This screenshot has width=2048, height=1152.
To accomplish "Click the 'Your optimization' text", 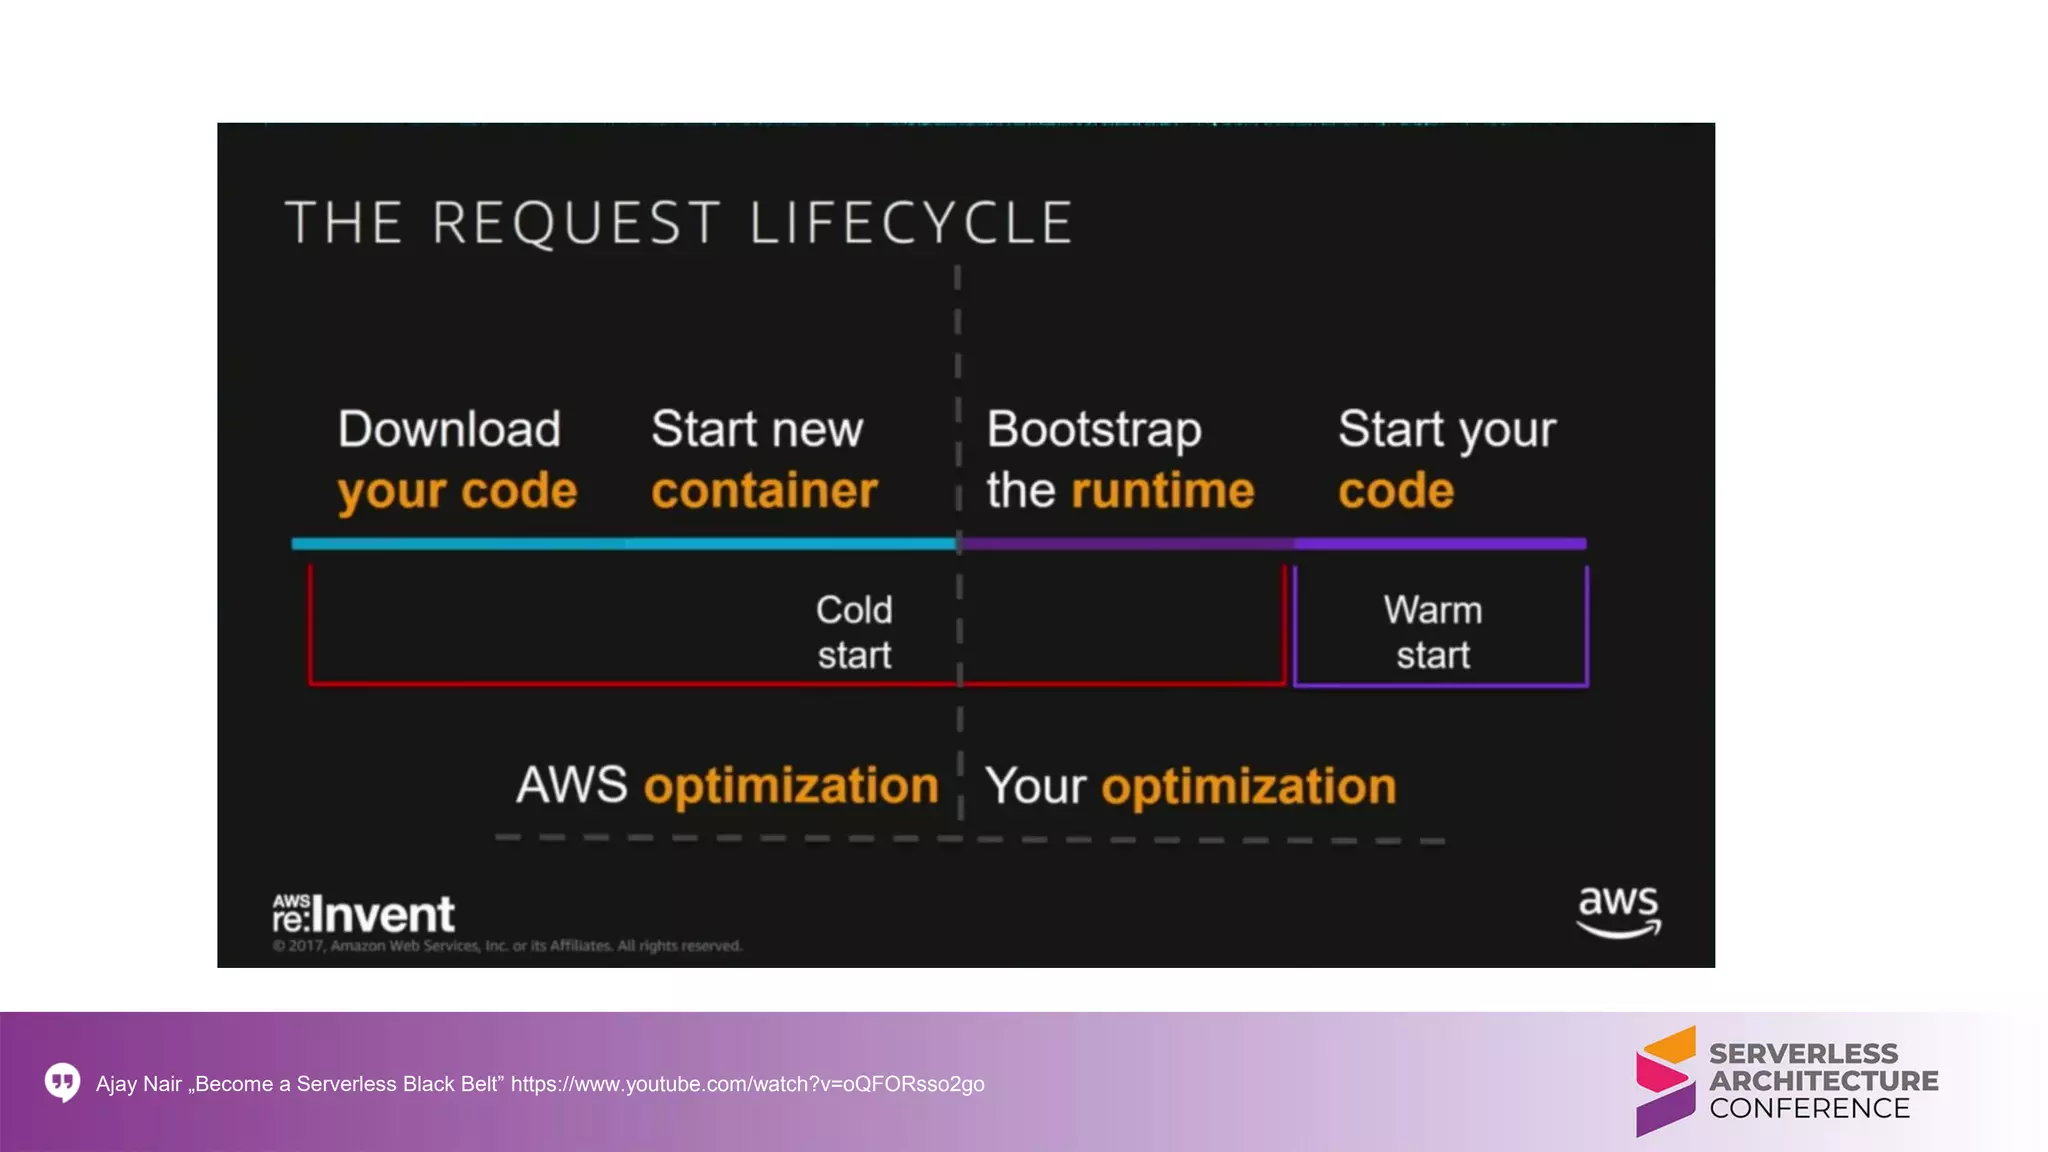I will (1190, 786).
